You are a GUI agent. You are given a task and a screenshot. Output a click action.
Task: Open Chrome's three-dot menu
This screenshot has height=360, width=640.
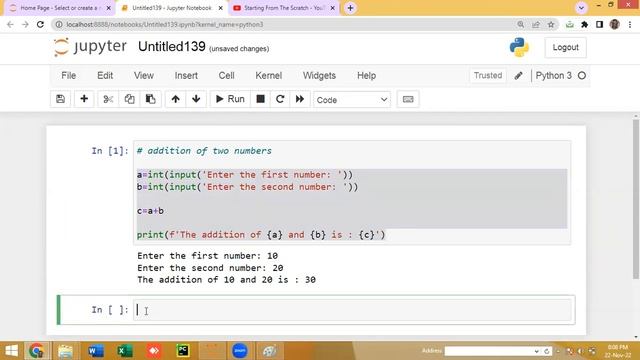pos(630,24)
